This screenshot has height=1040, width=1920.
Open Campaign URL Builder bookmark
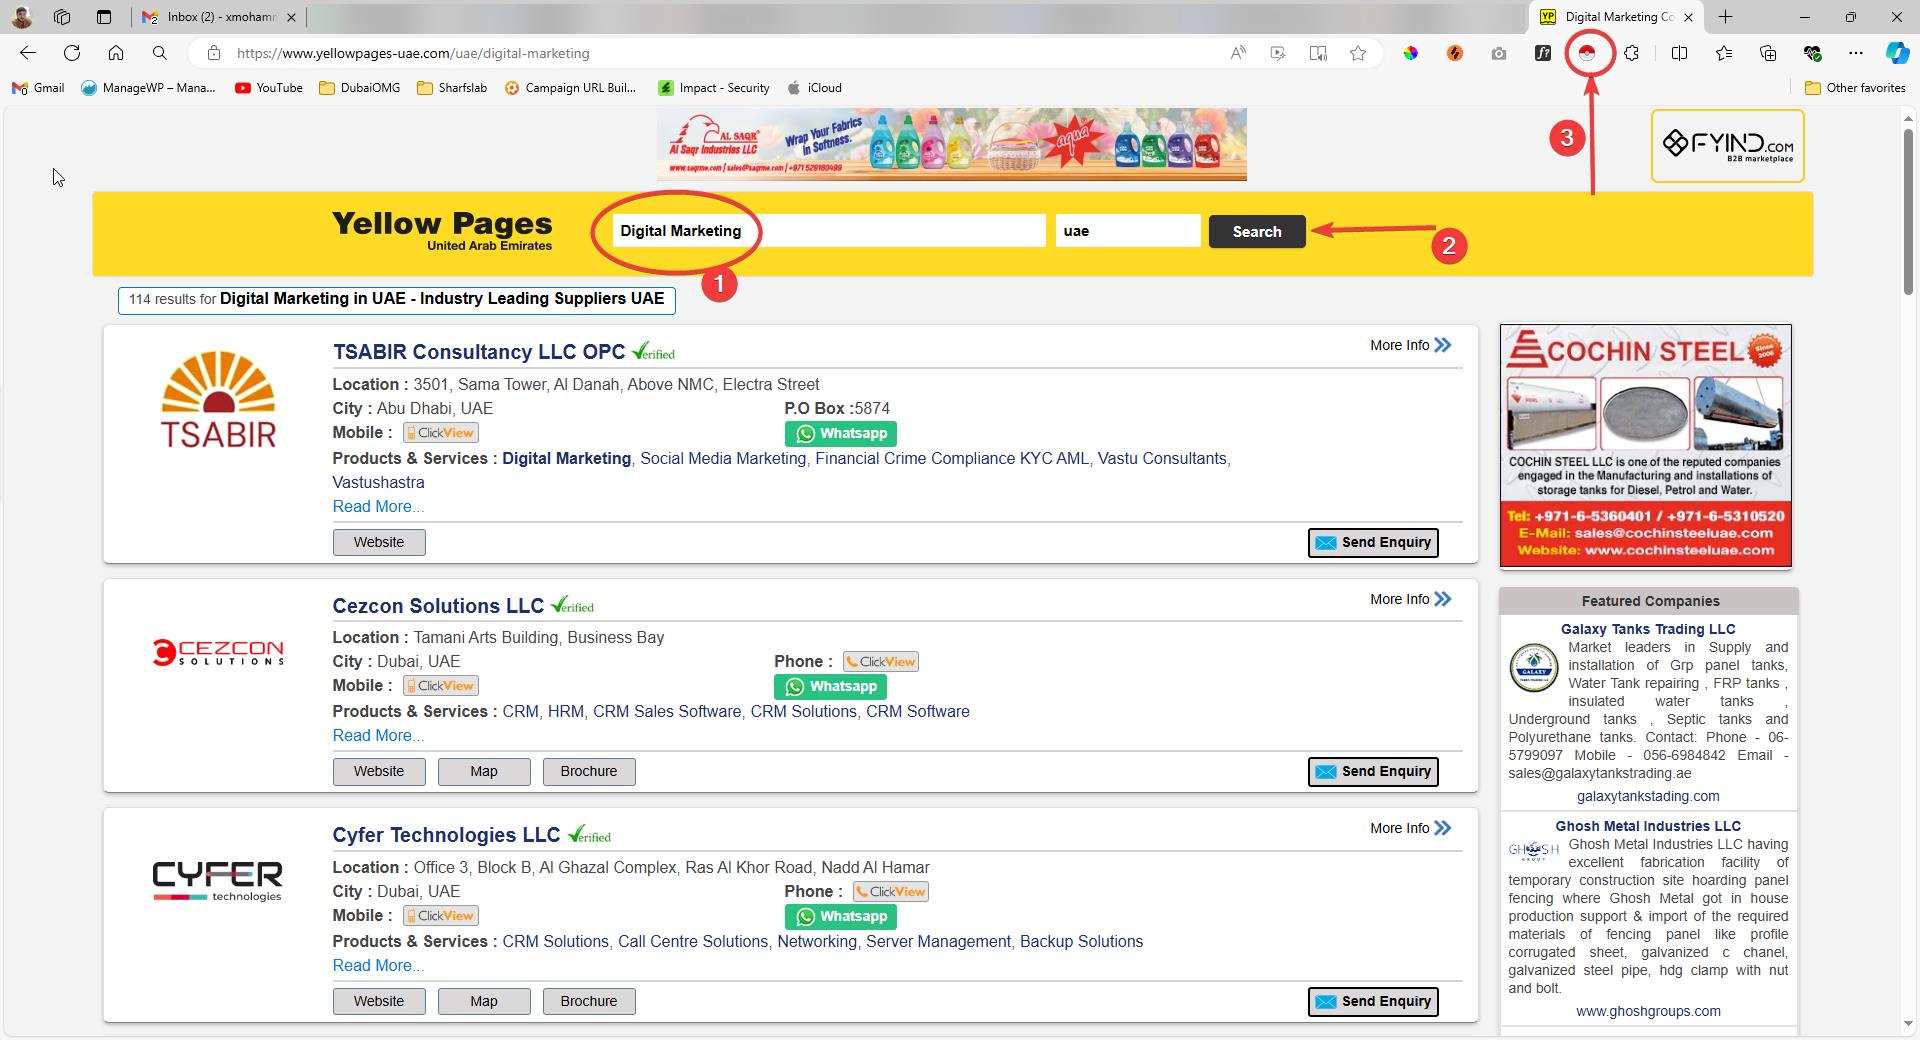click(x=571, y=88)
